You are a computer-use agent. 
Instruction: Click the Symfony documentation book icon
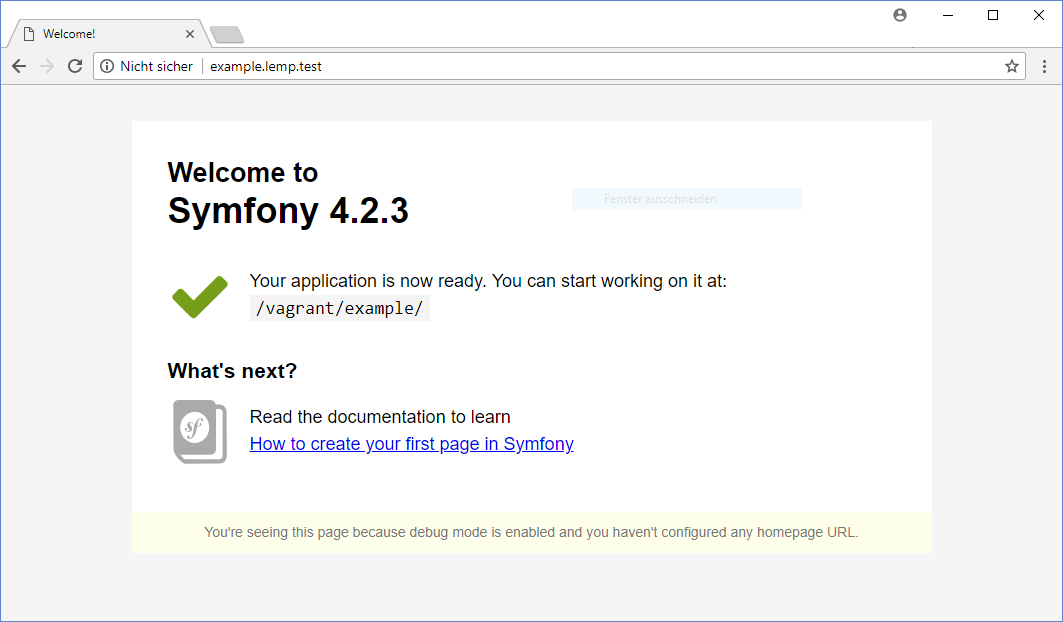(200, 431)
